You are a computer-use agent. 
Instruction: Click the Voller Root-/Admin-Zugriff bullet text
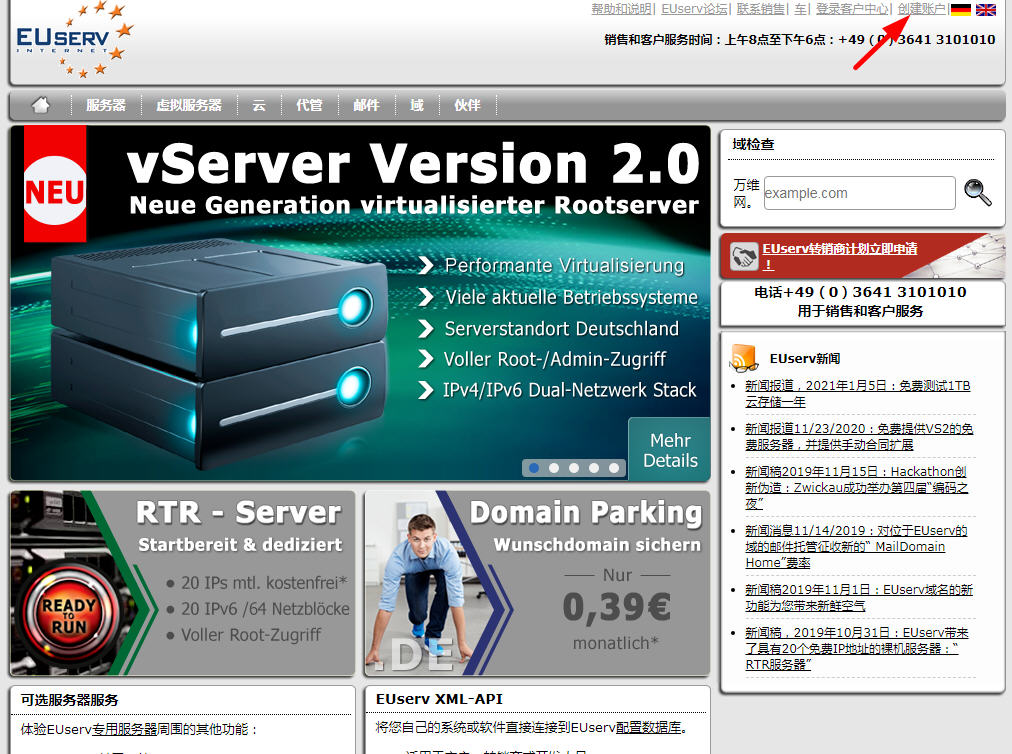click(x=555, y=359)
